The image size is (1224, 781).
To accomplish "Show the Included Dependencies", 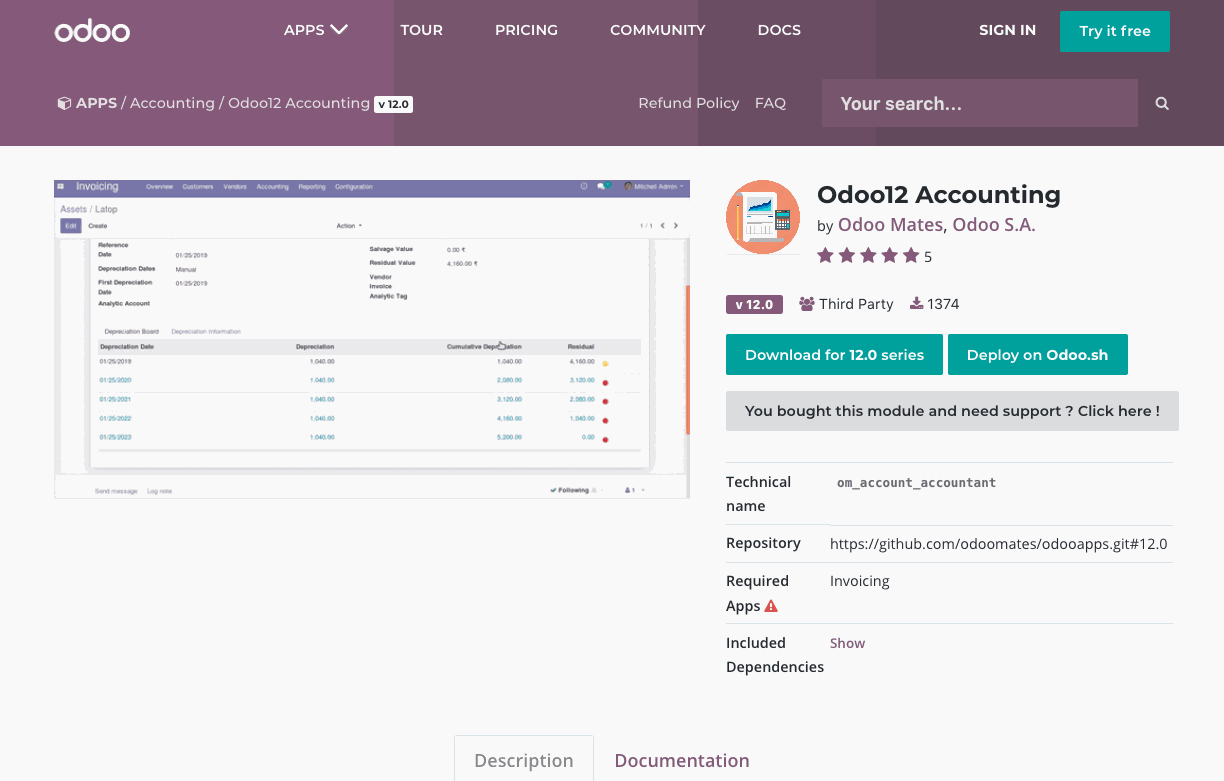I will pyautogui.click(x=847, y=643).
